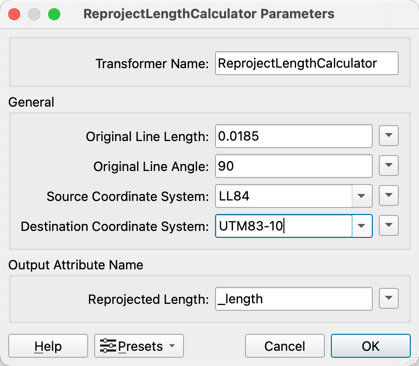Click the Destination Coordinate System UTM83-10 field
Image resolution: width=419 pixels, height=366 pixels.
284,226
